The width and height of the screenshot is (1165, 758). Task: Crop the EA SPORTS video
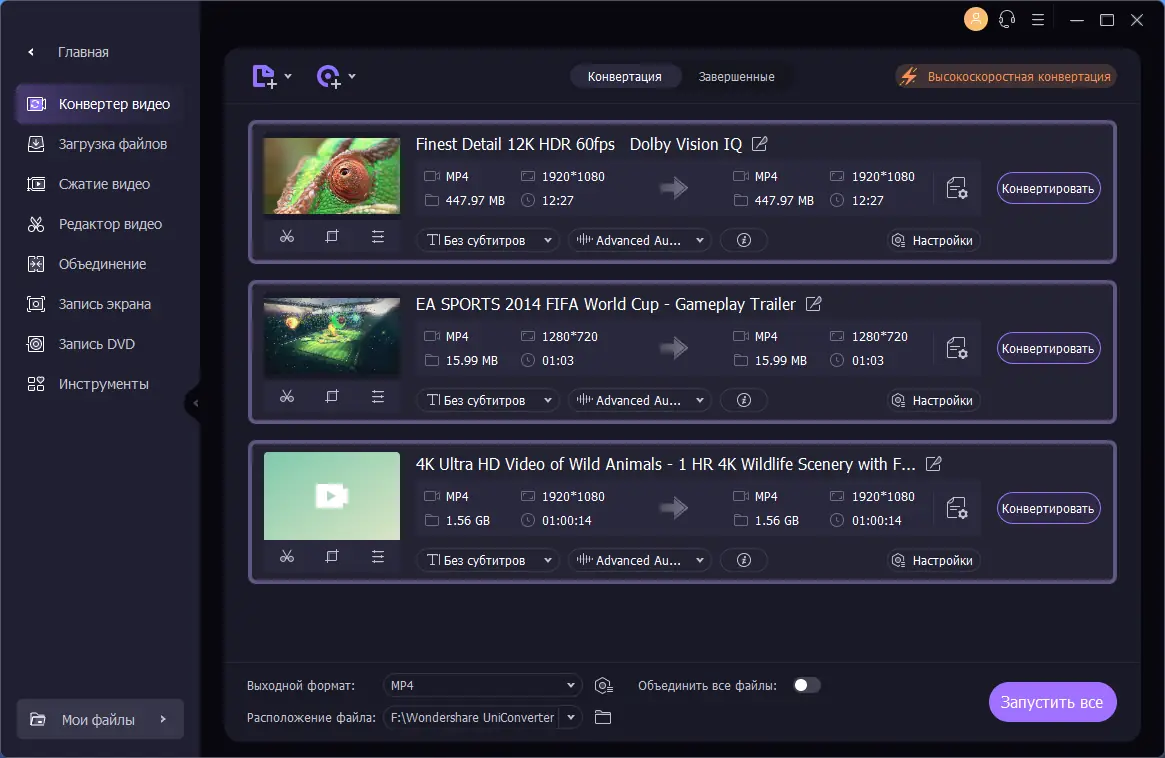tap(332, 397)
